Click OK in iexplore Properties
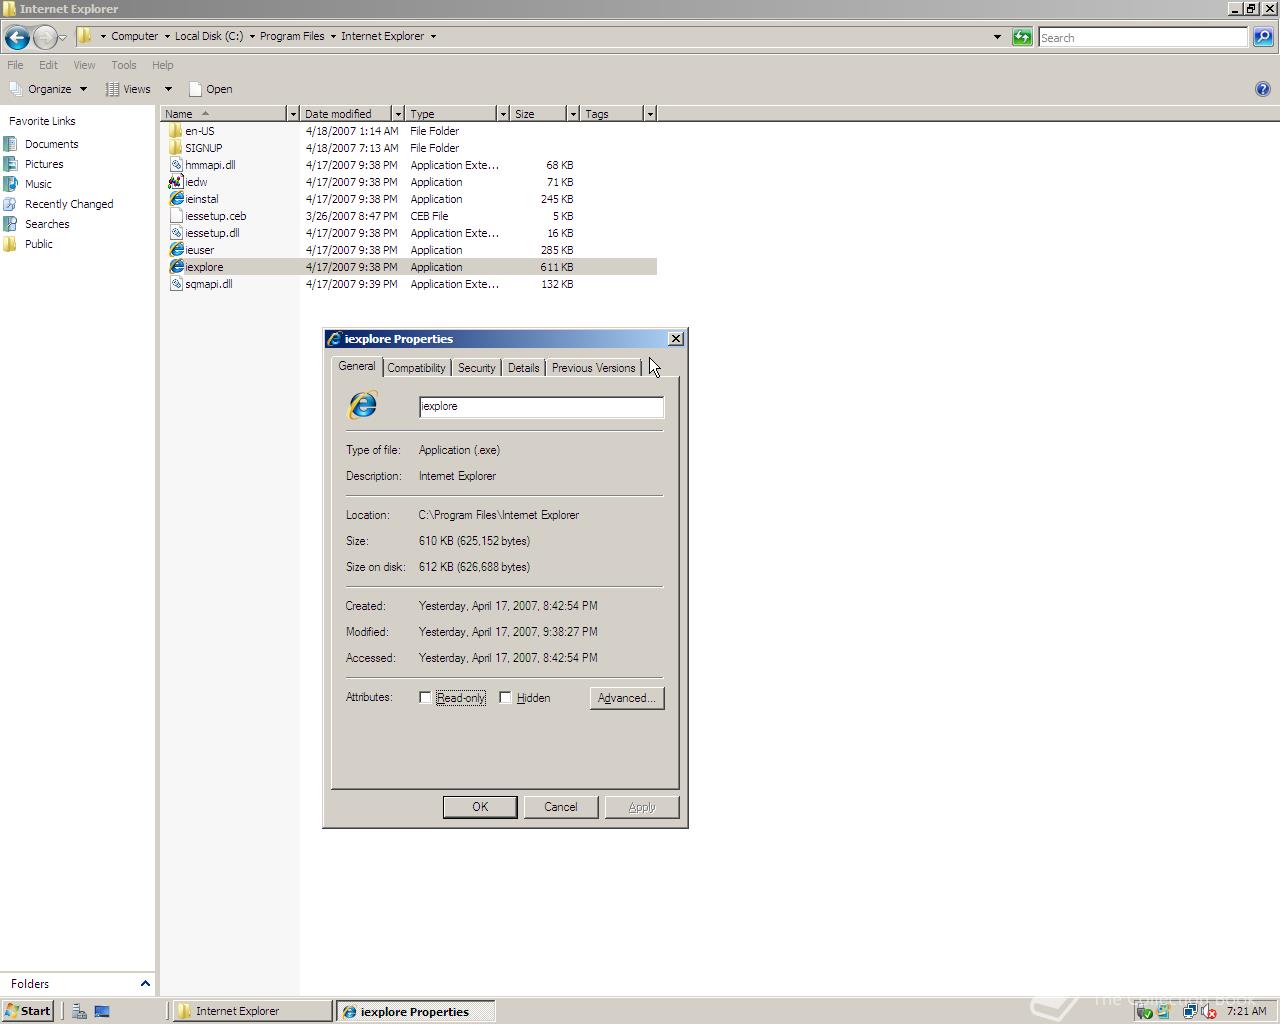Viewport: 1280px width, 1024px height. [x=480, y=807]
